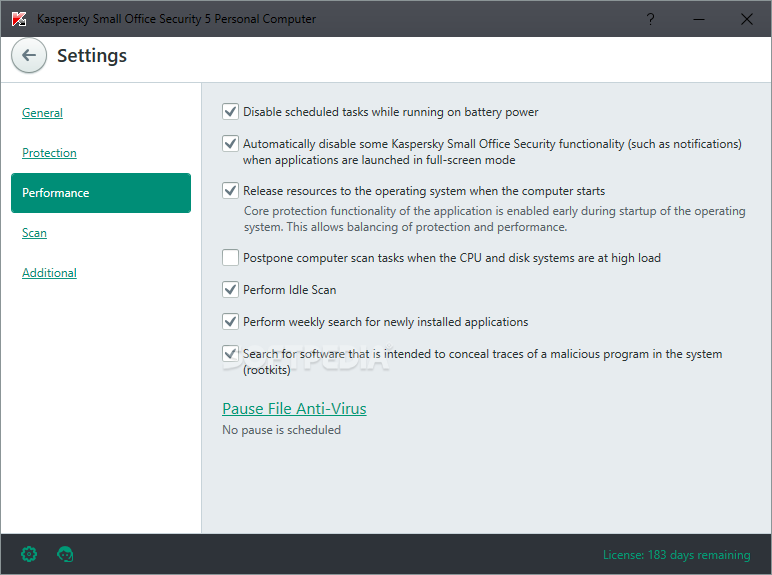This screenshot has height=575, width=772.
Task: Open support via the headset agent icon
Action: (x=65, y=554)
